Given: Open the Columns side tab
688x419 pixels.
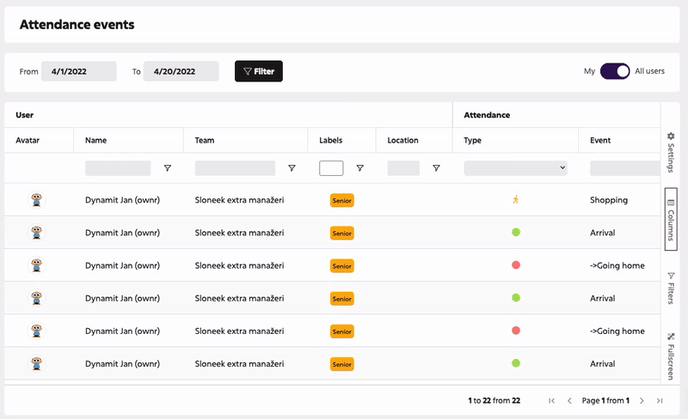Looking at the screenshot, I should (x=671, y=219).
